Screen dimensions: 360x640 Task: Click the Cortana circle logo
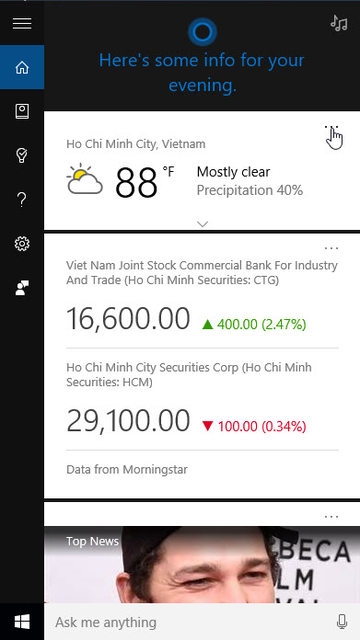[x=202, y=31]
